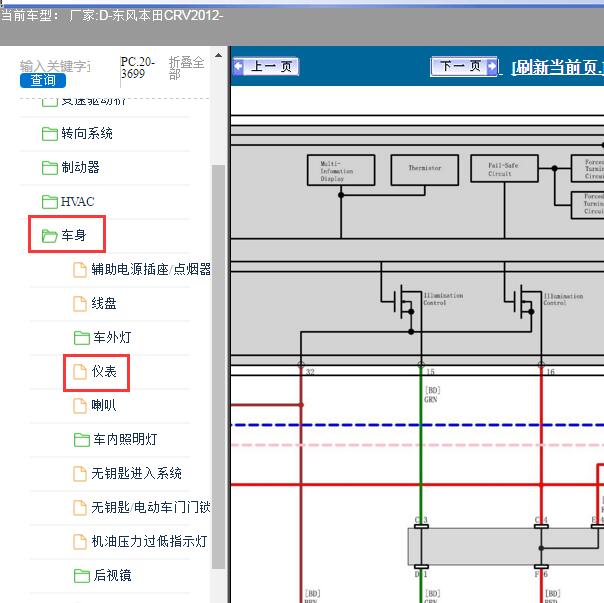Image resolution: width=604 pixels, height=603 pixels.
Task: Expand the 车外灯 folder
Action: [112, 338]
